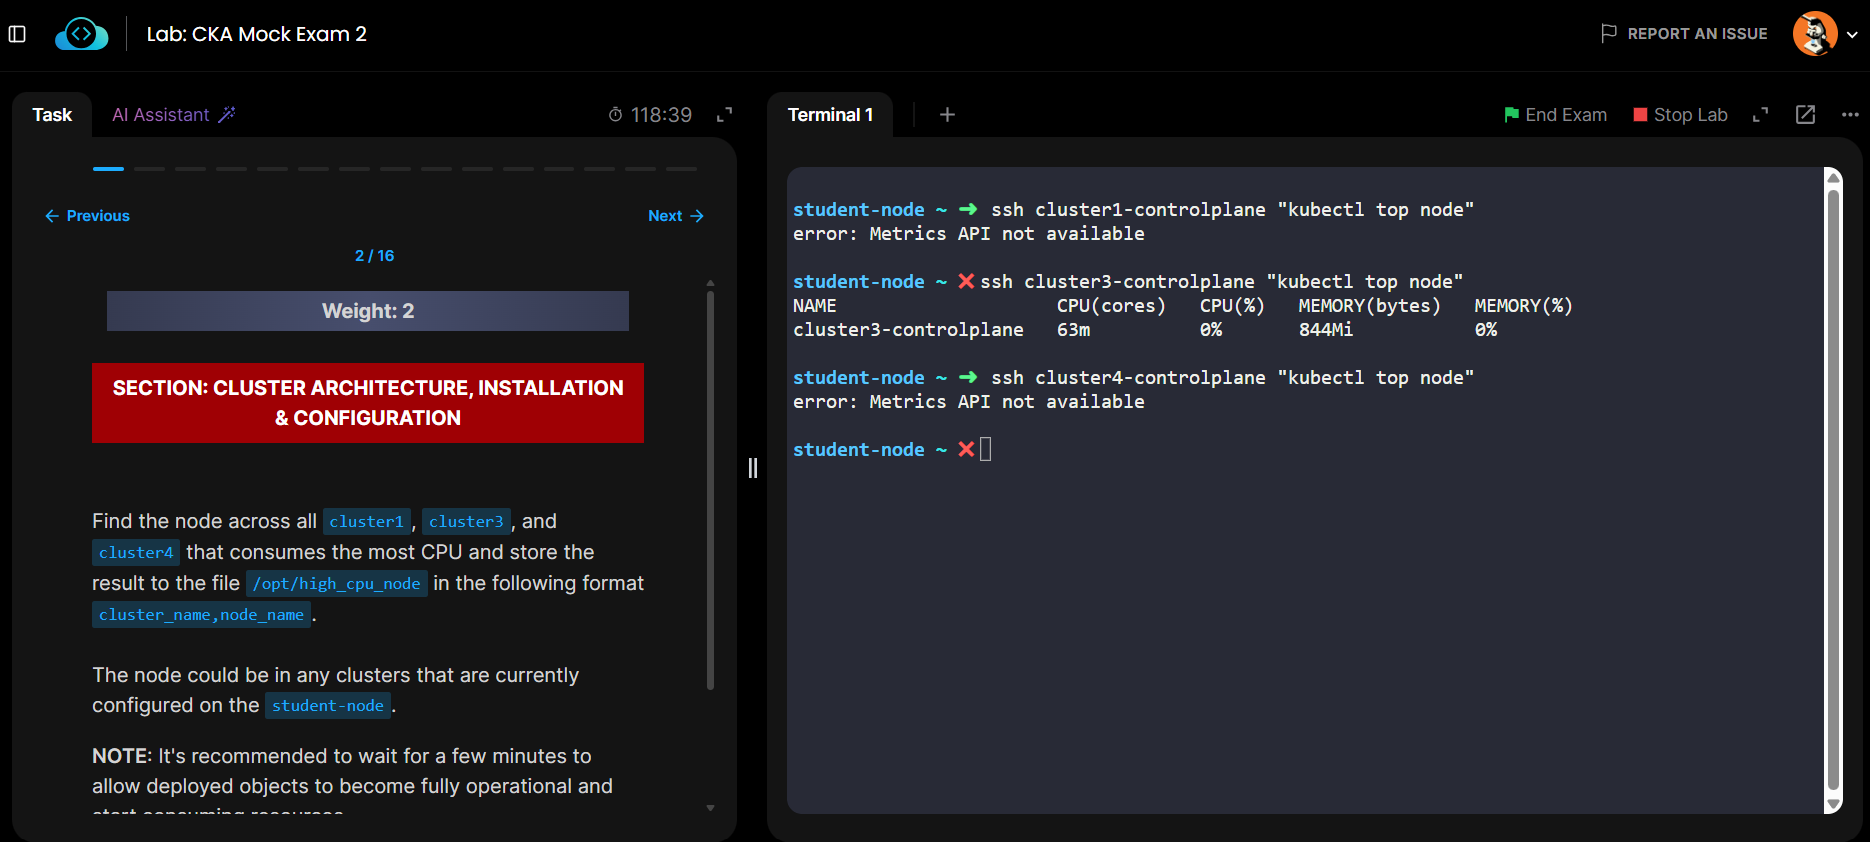Click the timer clock icon

[615, 115]
